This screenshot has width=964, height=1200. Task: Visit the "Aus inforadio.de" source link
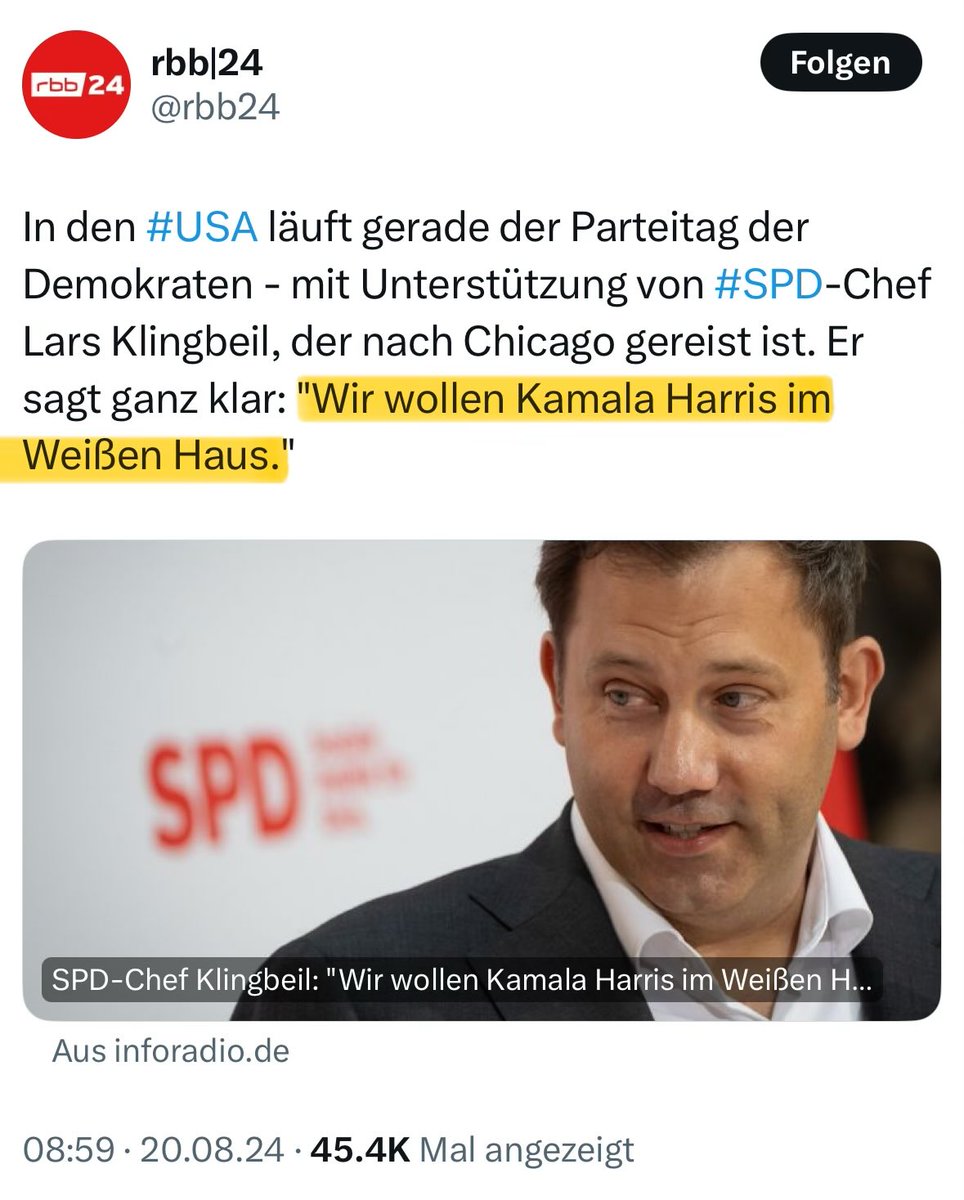171,1051
